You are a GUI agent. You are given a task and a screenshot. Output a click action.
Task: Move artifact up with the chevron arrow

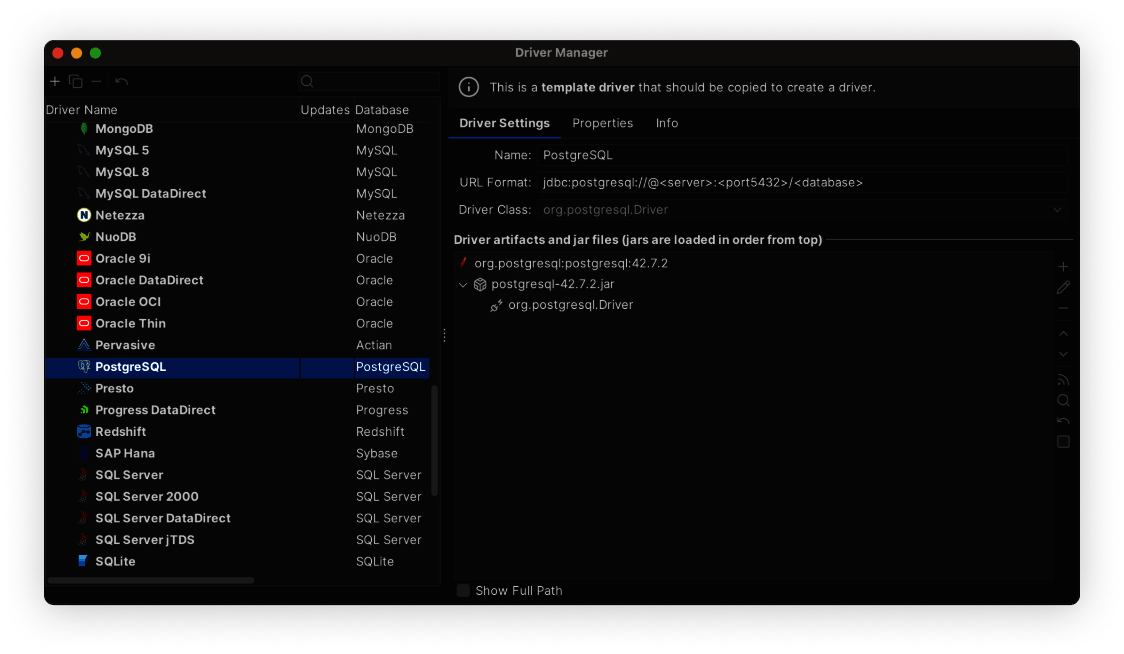1063,333
